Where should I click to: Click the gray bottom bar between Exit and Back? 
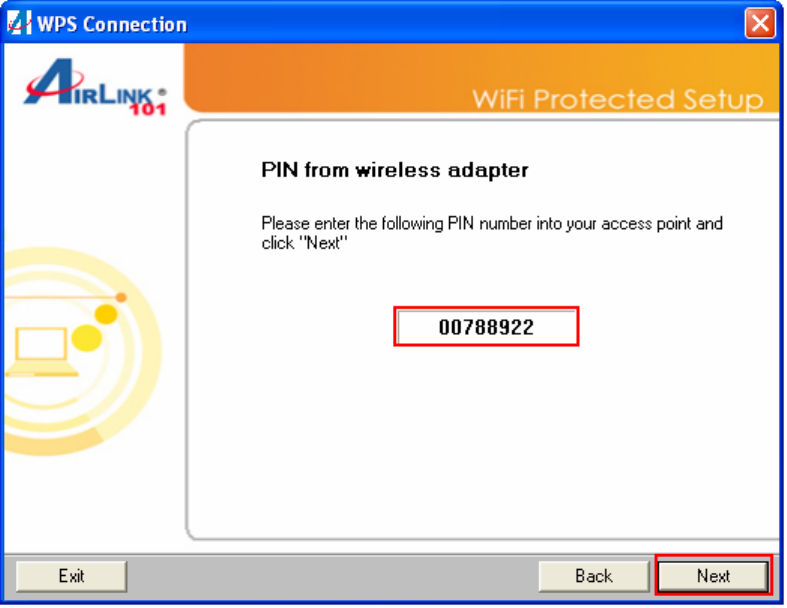point(333,576)
